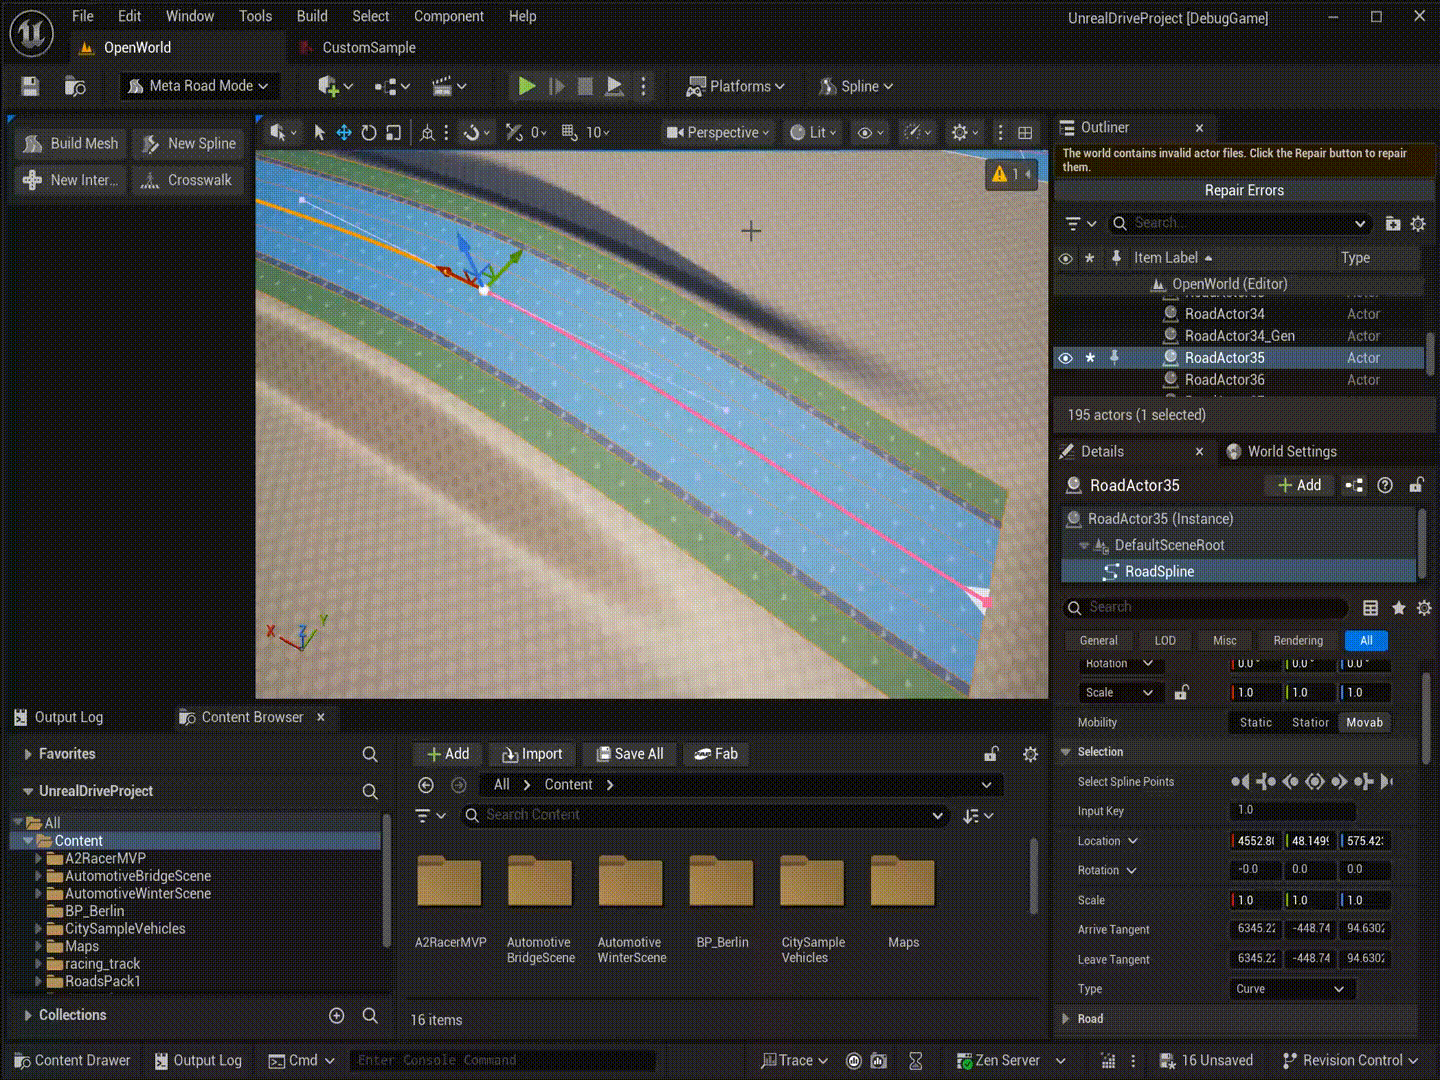Activate the Translate move gizmo tool

coord(344,132)
